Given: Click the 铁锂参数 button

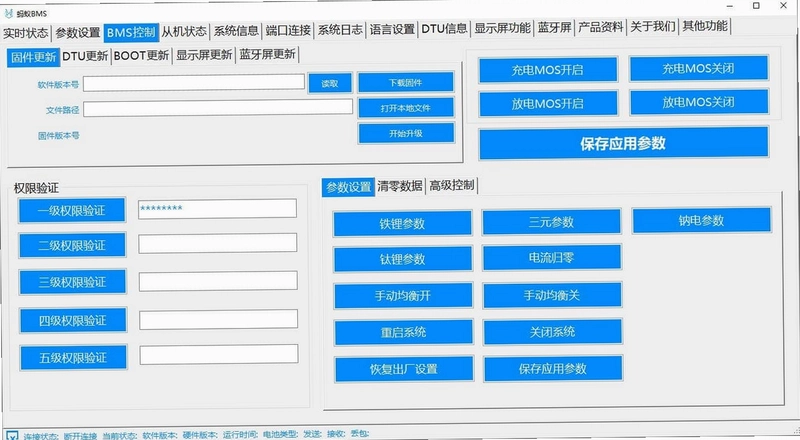Looking at the screenshot, I should click(403, 224).
